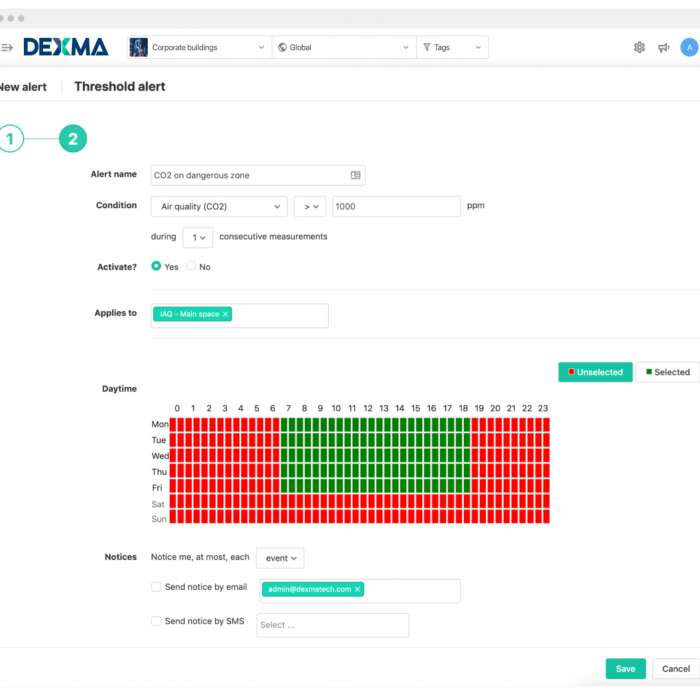Change the greater-than operator dropdown
700x700 pixels.
[310, 206]
